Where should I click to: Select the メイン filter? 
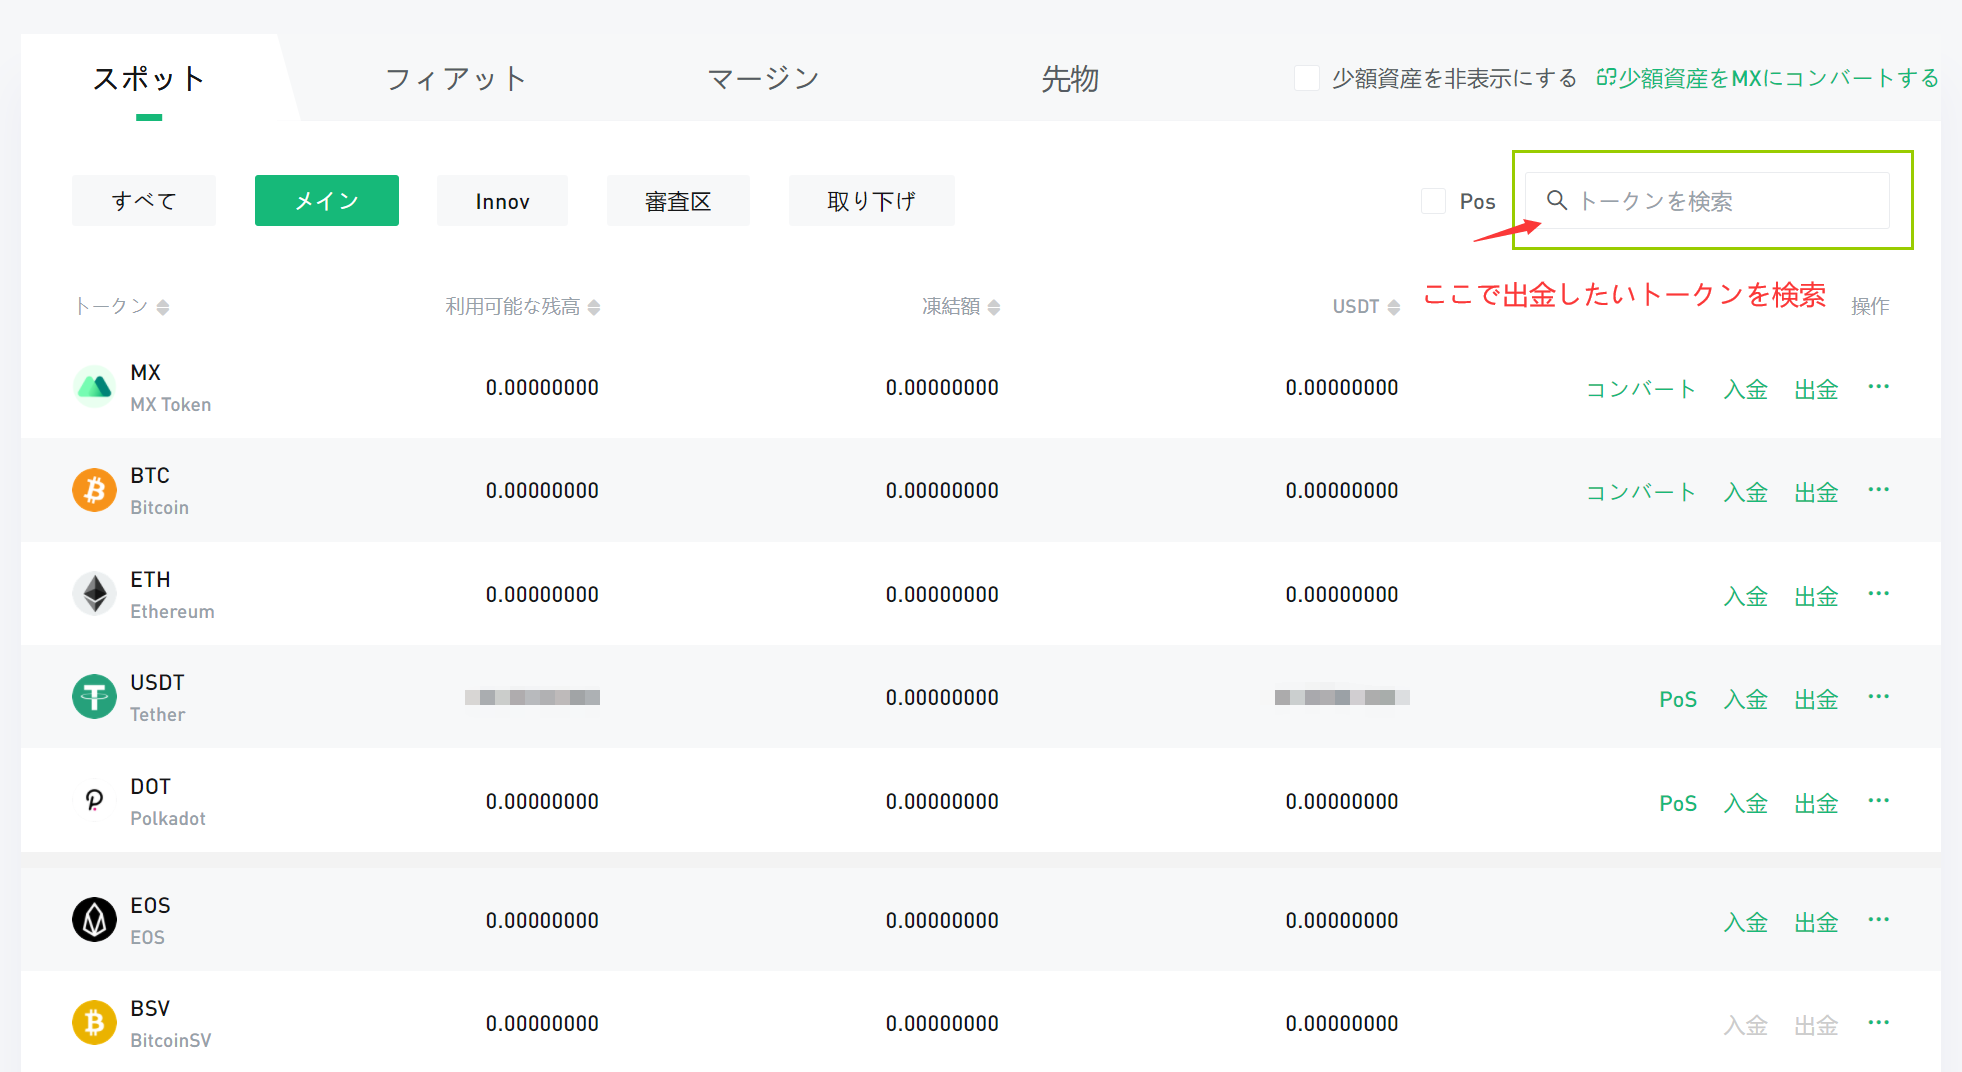tap(327, 200)
